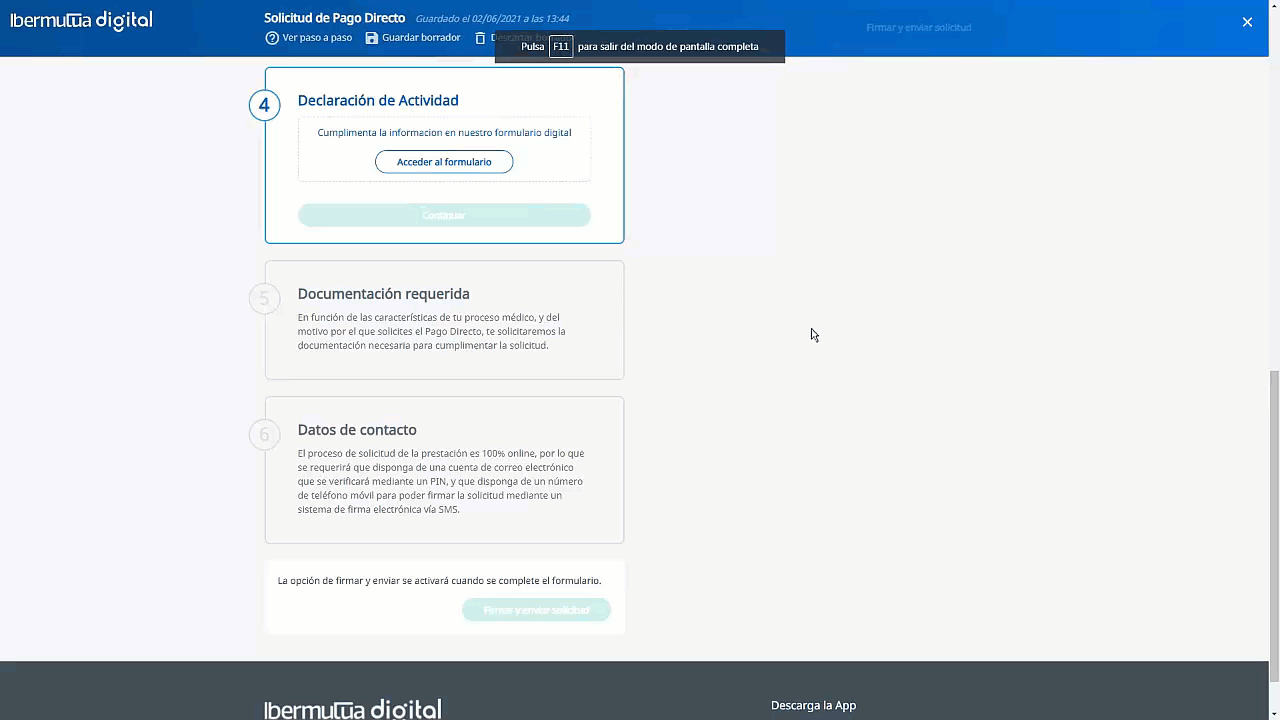Image resolution: width=1280 pixels, height=720 pixels.
Task: Click the step 6 number circle
Action: pyautogui.click(x=264, y=435)
